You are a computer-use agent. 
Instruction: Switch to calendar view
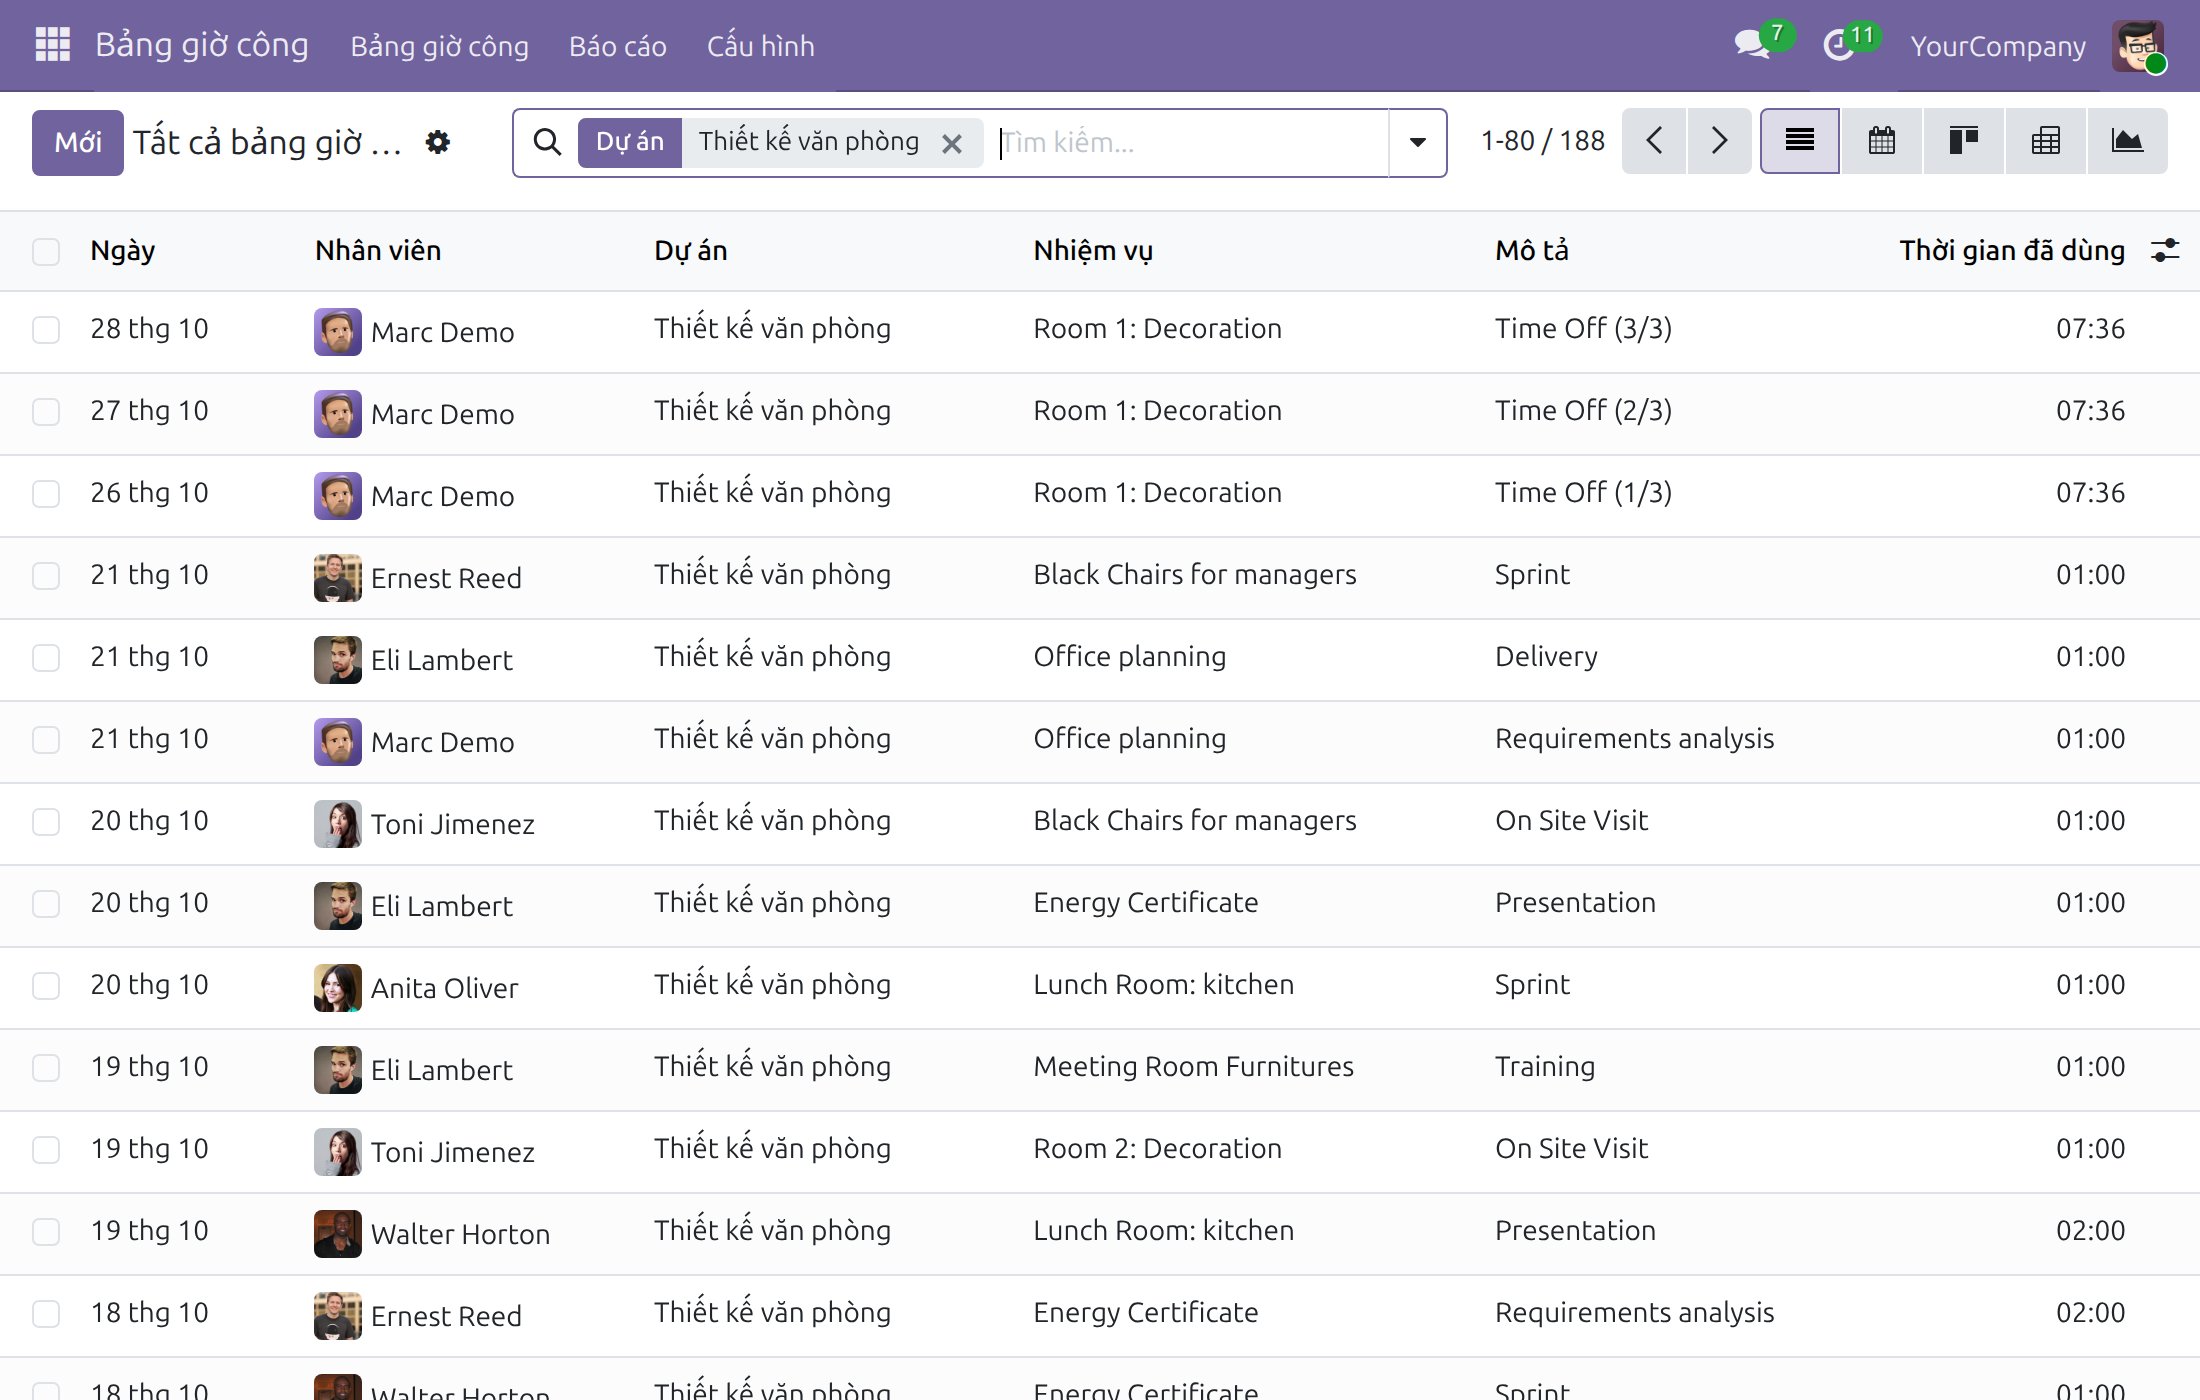pos(1882,141)
